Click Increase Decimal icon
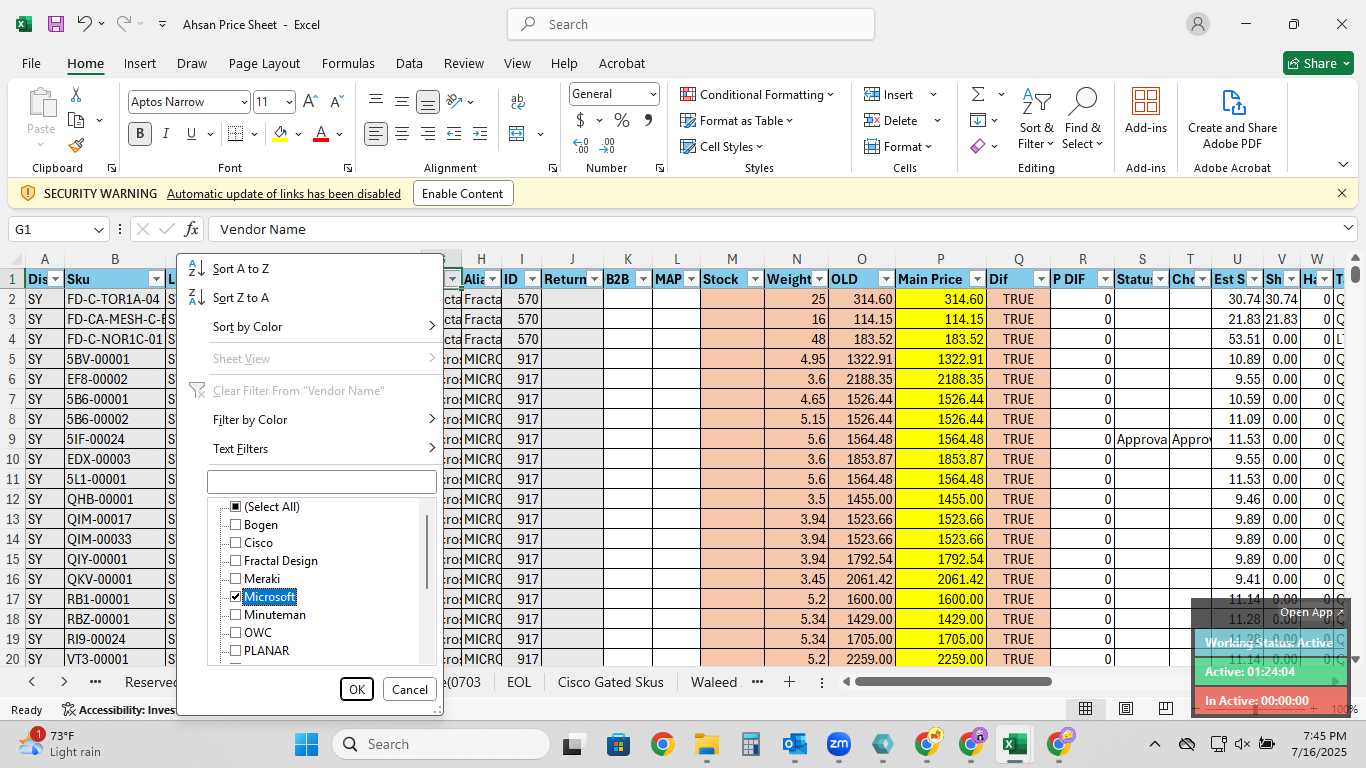 pyautogui.click(x=580, y=146)
